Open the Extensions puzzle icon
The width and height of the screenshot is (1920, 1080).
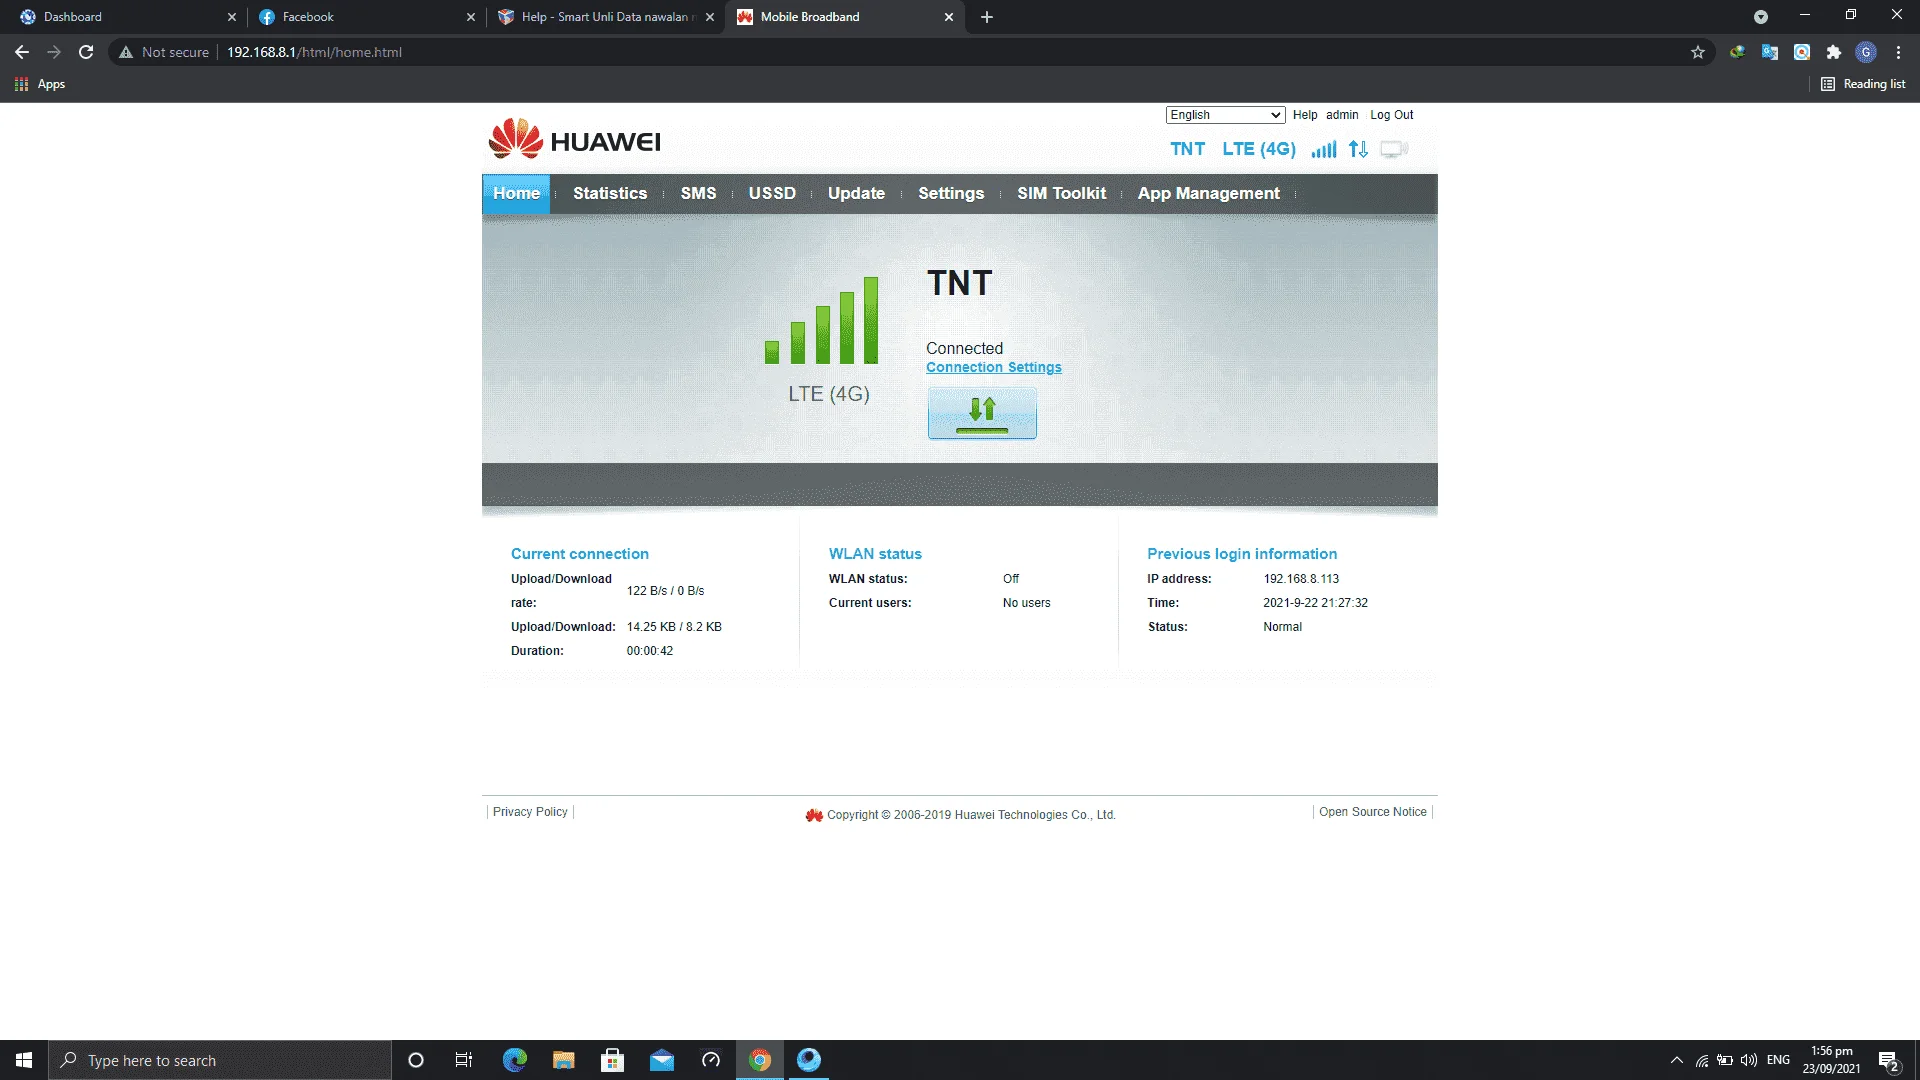[1834, 52]
